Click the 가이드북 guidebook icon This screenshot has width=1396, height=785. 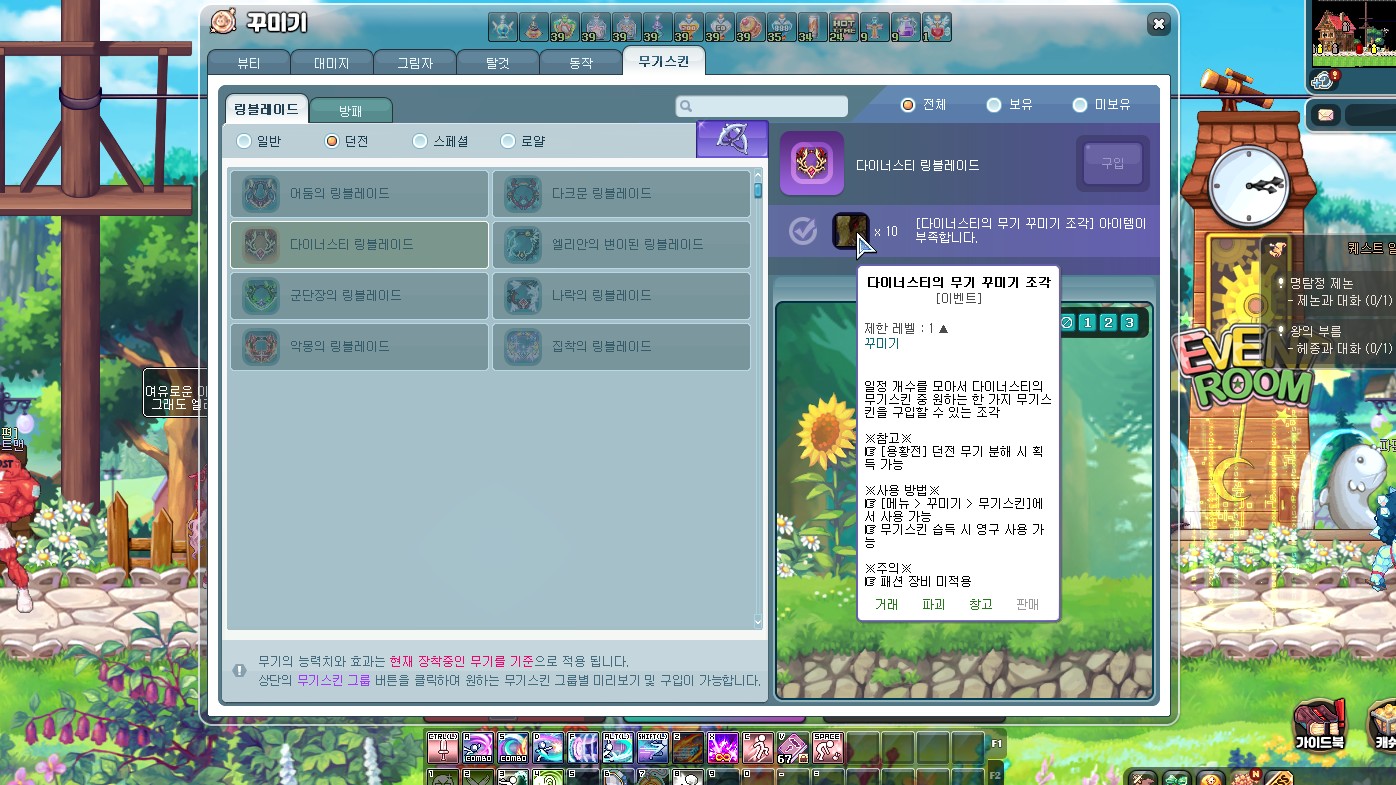(1319, 725)
